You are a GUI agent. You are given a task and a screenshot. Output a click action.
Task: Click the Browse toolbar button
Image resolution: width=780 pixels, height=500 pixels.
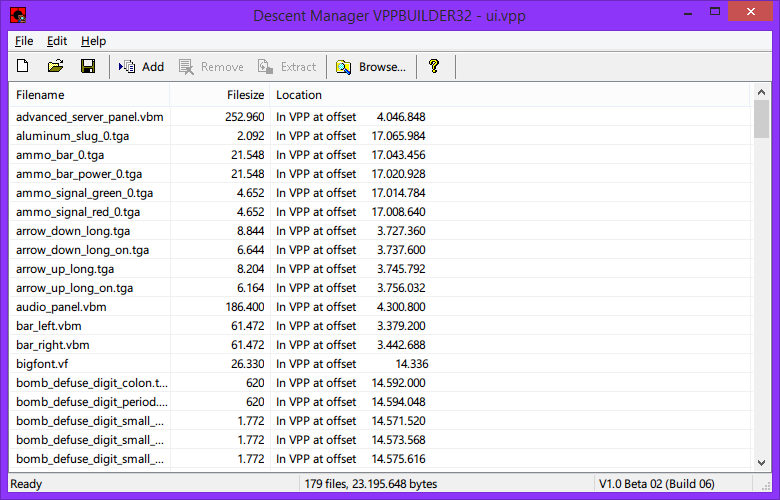pyautogui.click(x=371, y=67)
